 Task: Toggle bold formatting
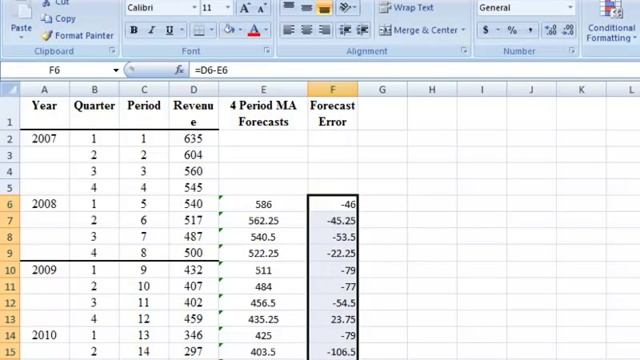pos(134,30)
